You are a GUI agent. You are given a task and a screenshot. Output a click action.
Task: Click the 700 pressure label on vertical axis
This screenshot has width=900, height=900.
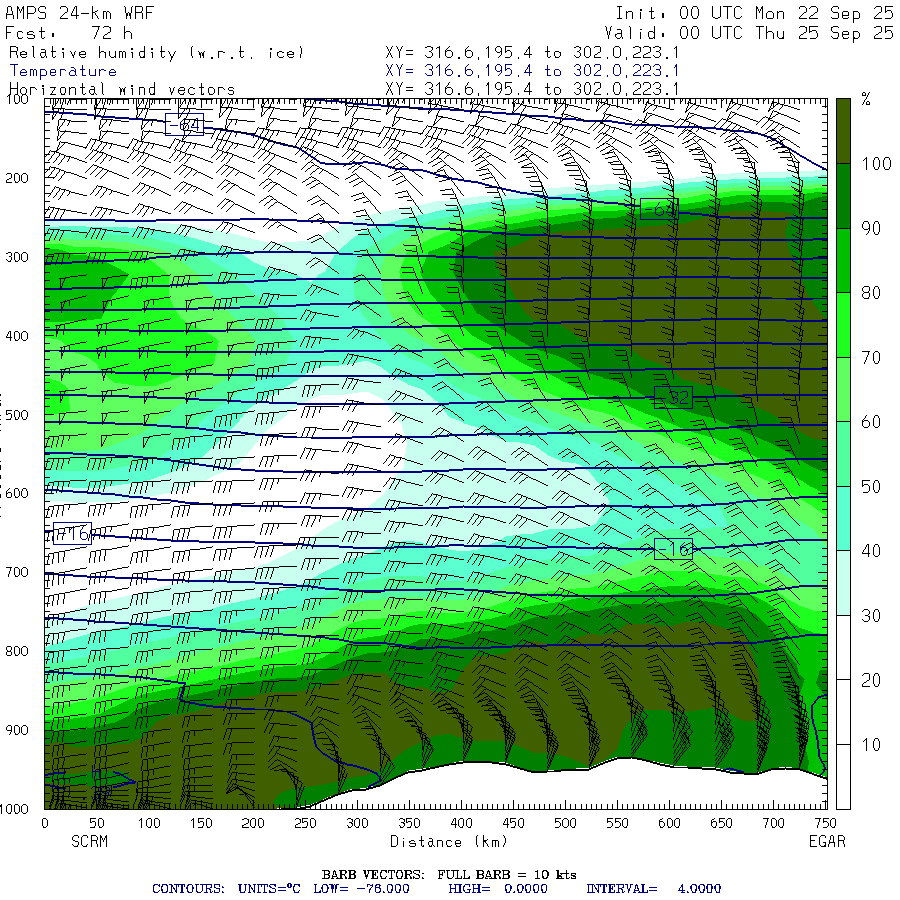pos(17,572)
